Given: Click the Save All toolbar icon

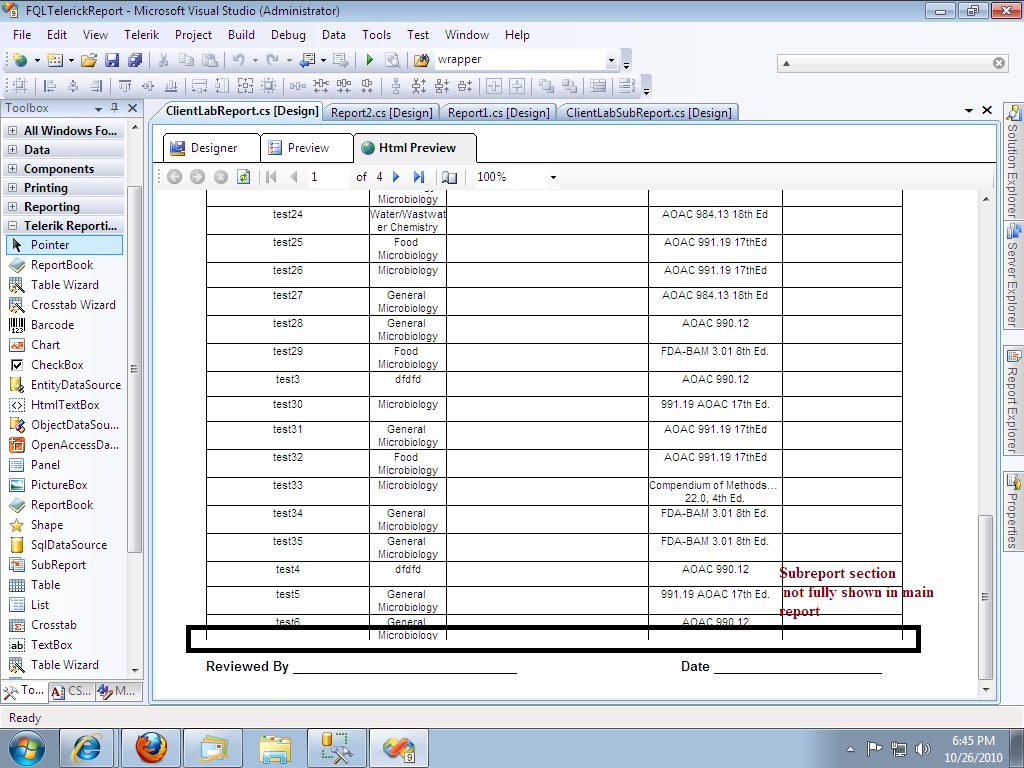Looking at the screenshot, I should (135, 60).
